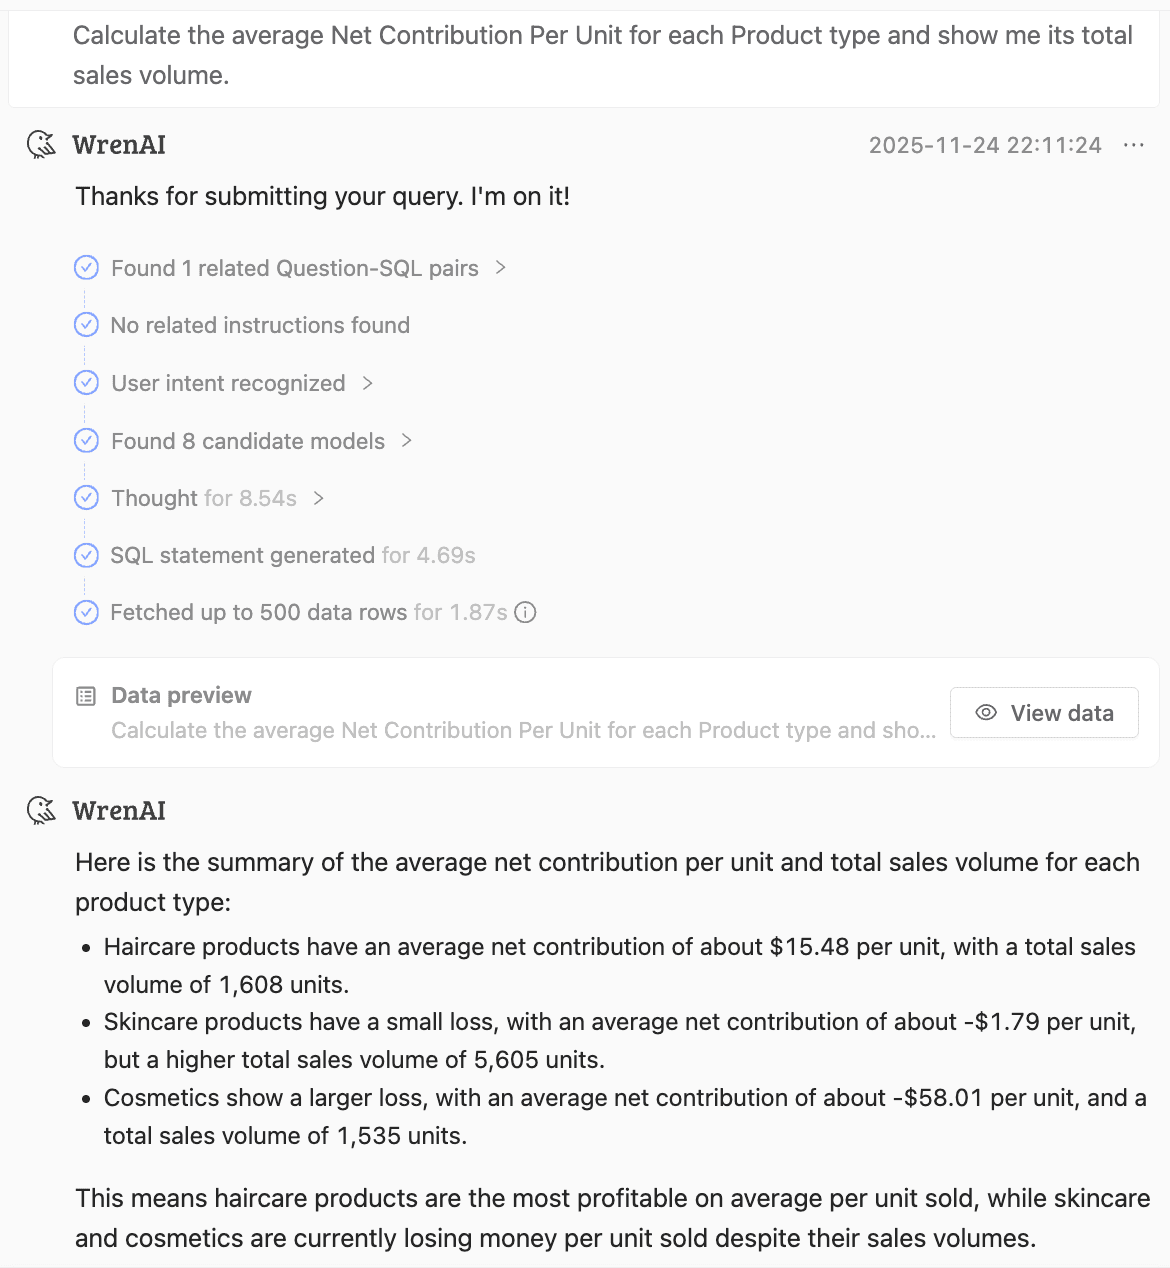Click the info icon beside fetched data rows
The image size is (1170, 1268).
(x=525, y=612)
